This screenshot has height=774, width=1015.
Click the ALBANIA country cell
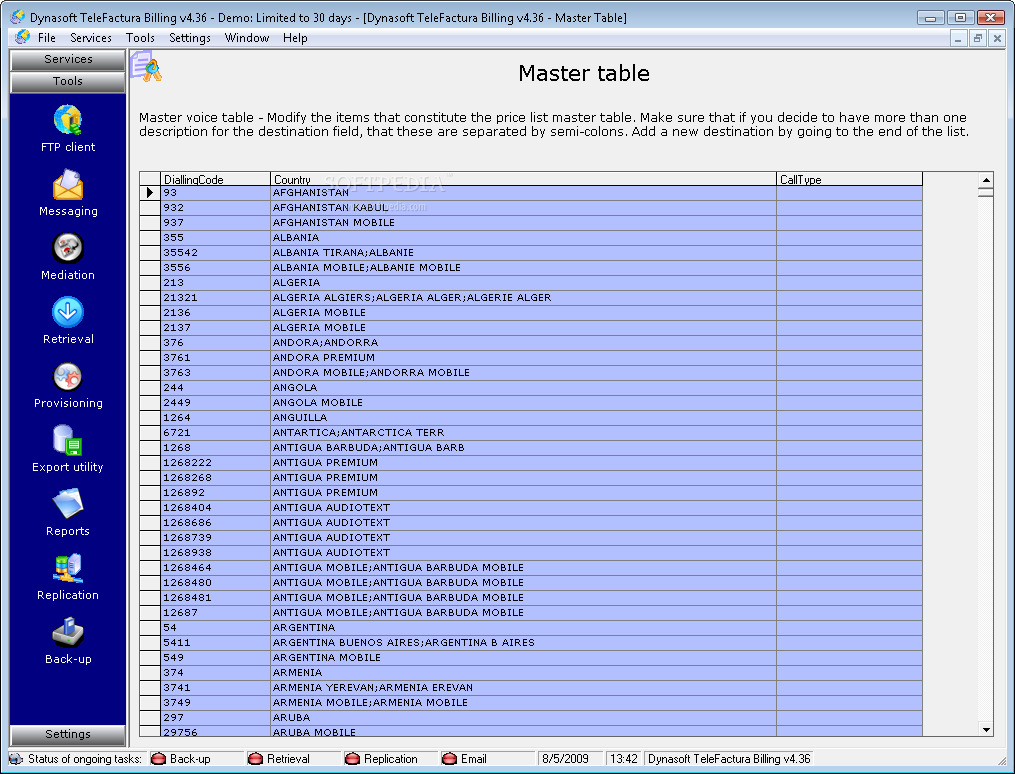523,238
